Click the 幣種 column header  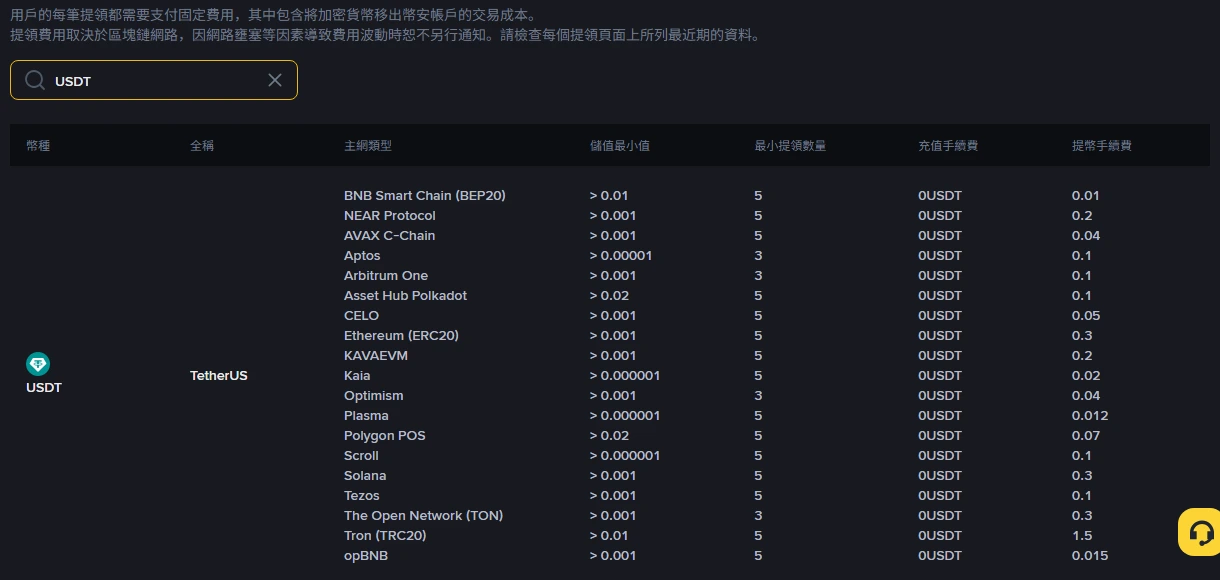pos(38,146)
